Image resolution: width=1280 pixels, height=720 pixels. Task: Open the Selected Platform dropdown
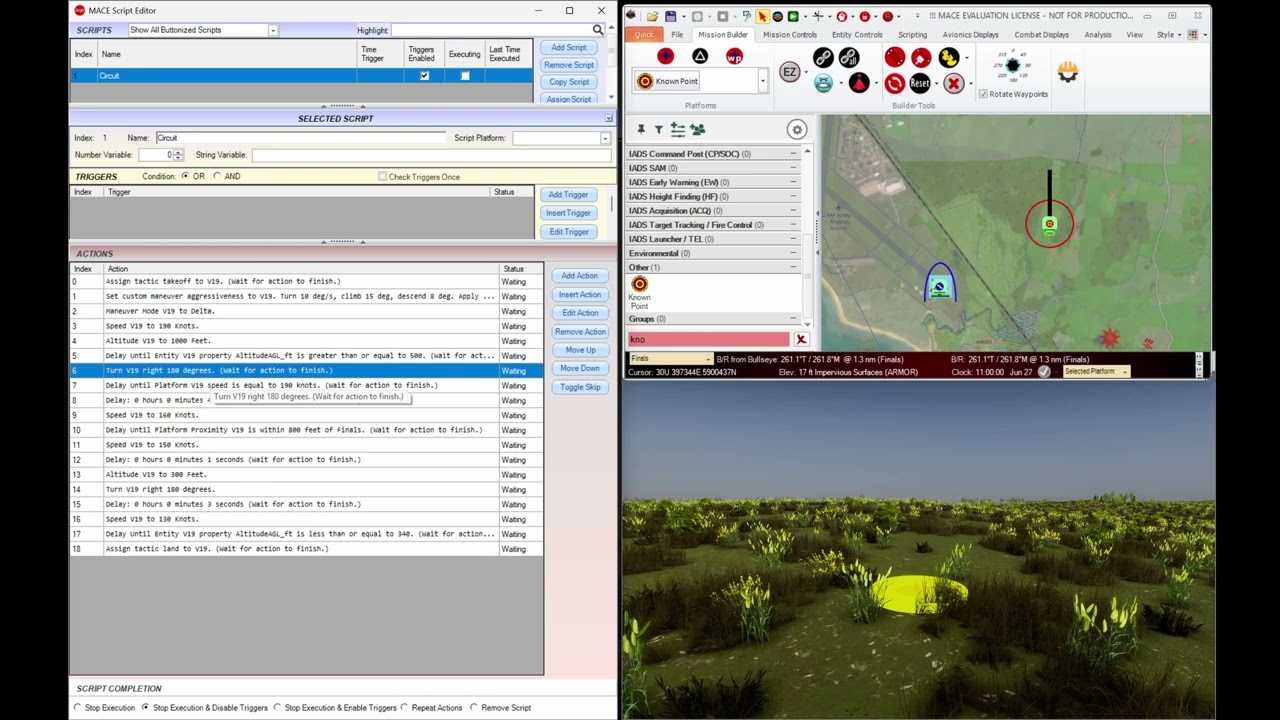coord(1125,372)
